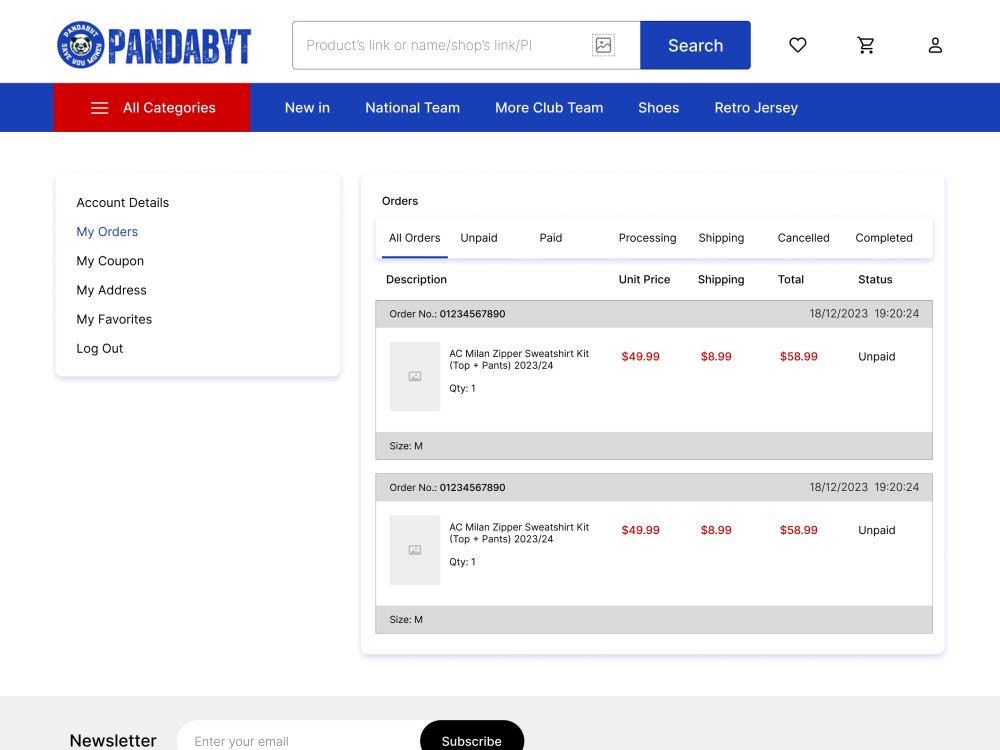Click second order's $49.99 unit price

tap(640, 530)
